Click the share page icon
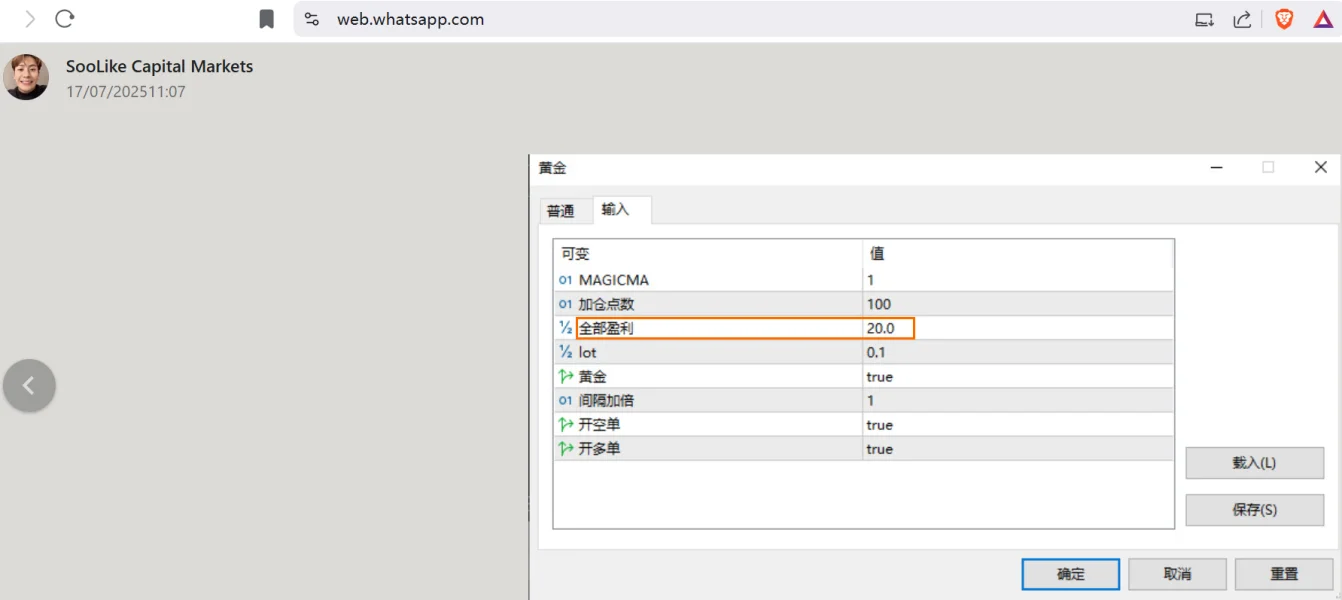This screenshot has height=600, width=1342. 1242,19
